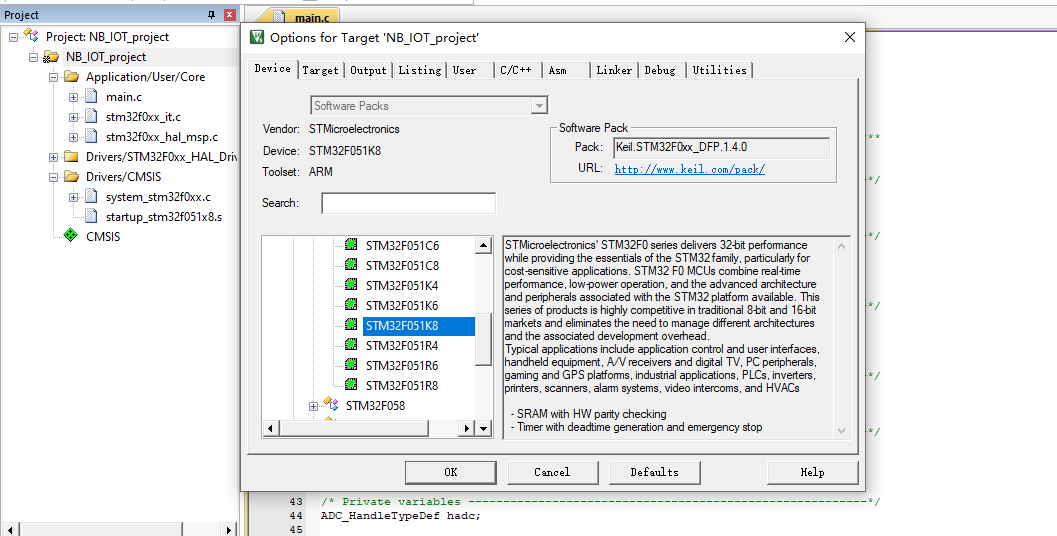The width and height of the screenshot is (1057, 536).
Task: Click the Project: NB_IOT_project workspace icon
Action: 31,36
